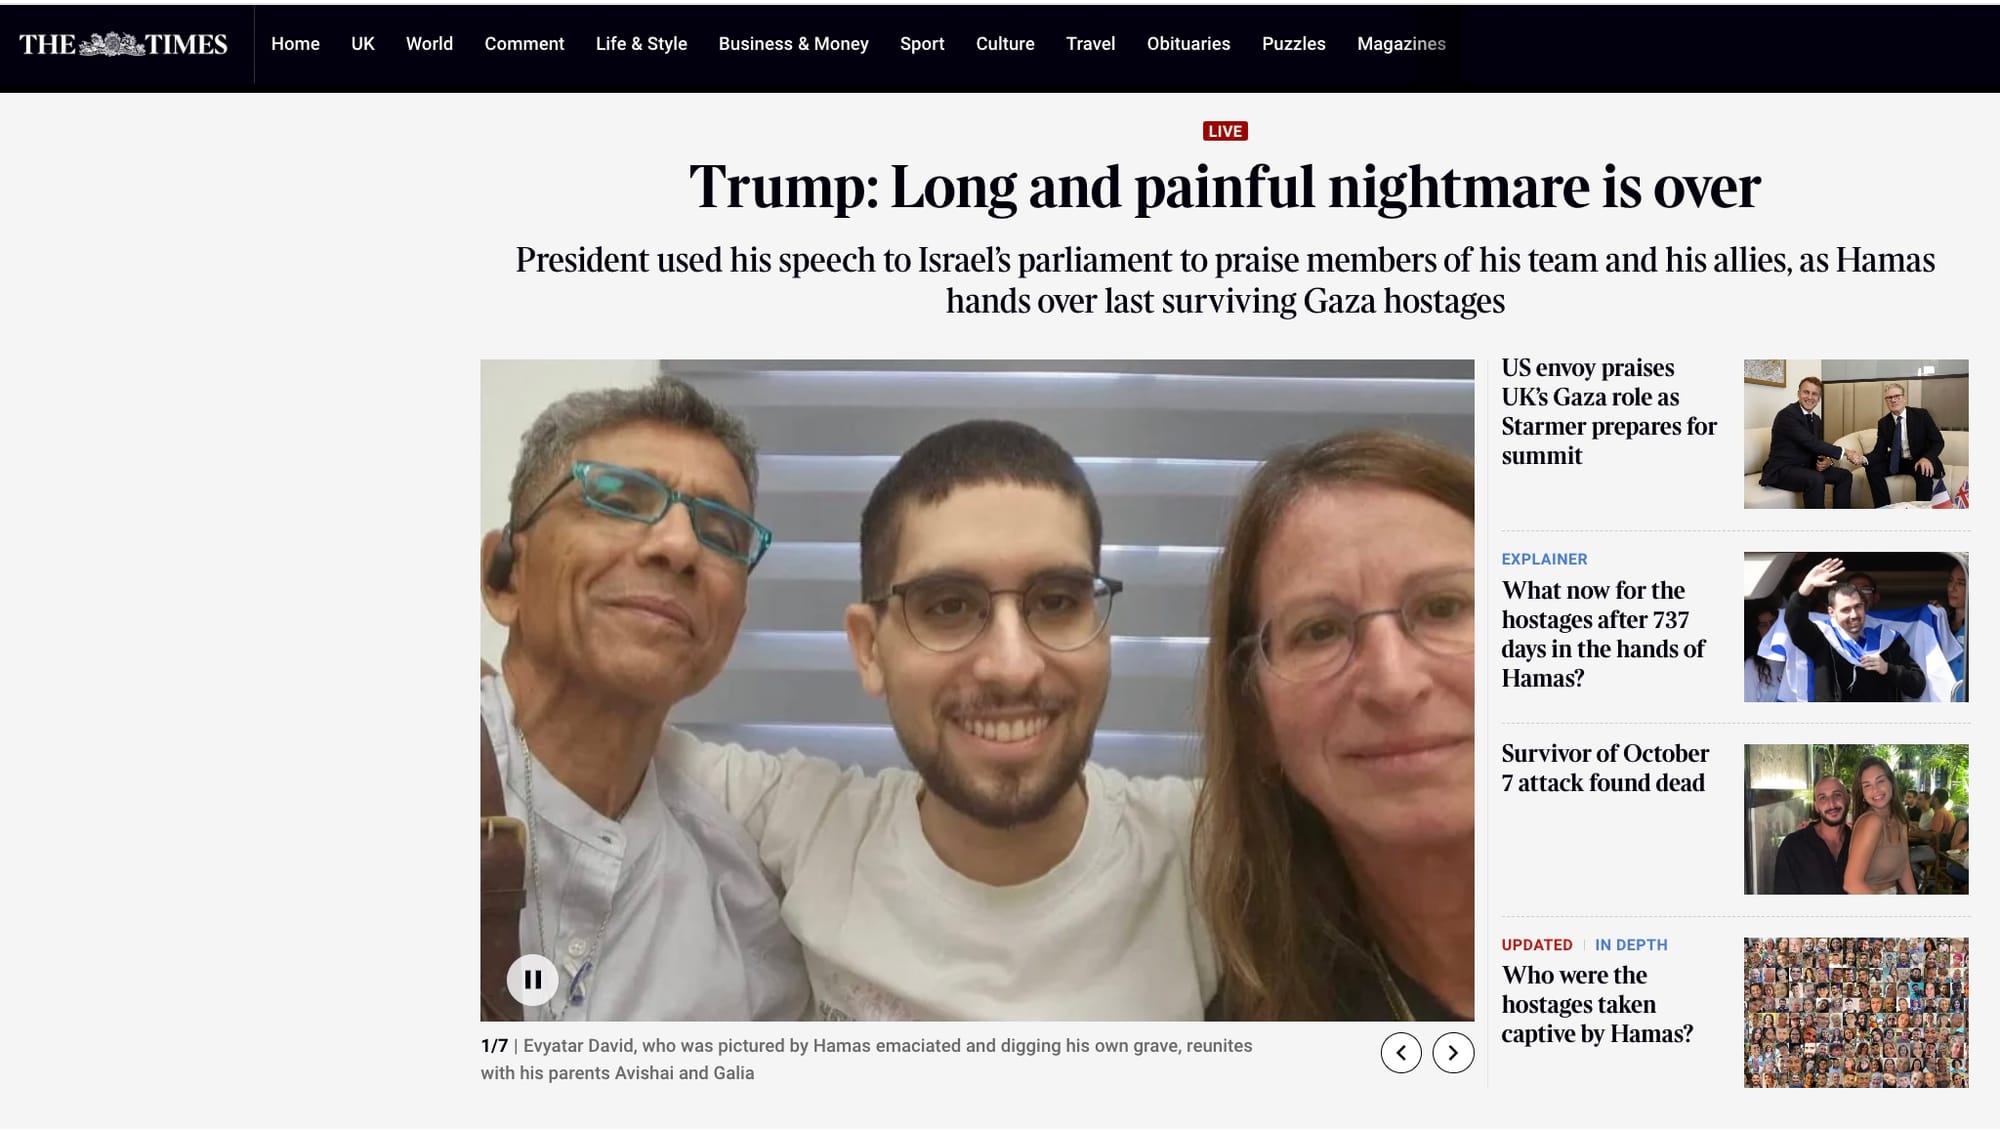Screen dimensions: 2000x1132
Task: Open the UK section
Action: point(363,44)
